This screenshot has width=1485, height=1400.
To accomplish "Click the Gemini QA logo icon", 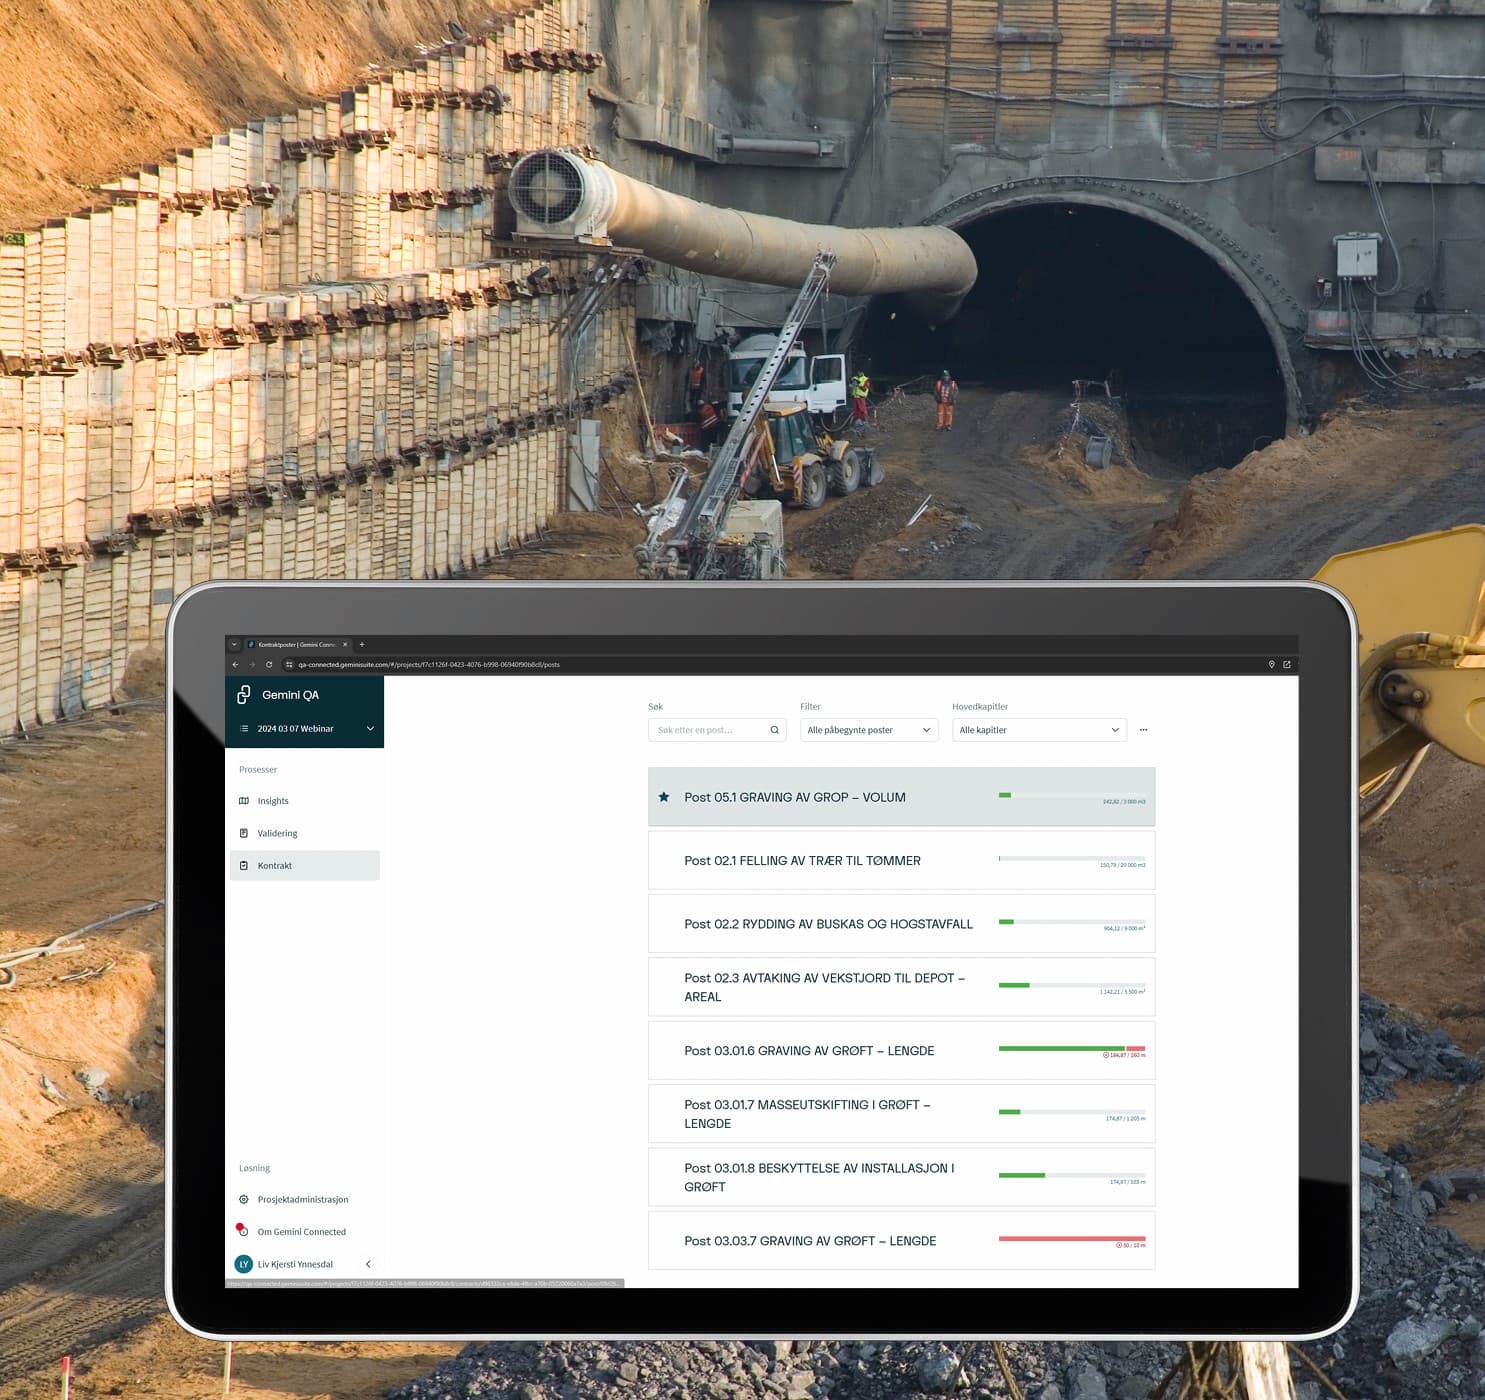I will (243, 695).
